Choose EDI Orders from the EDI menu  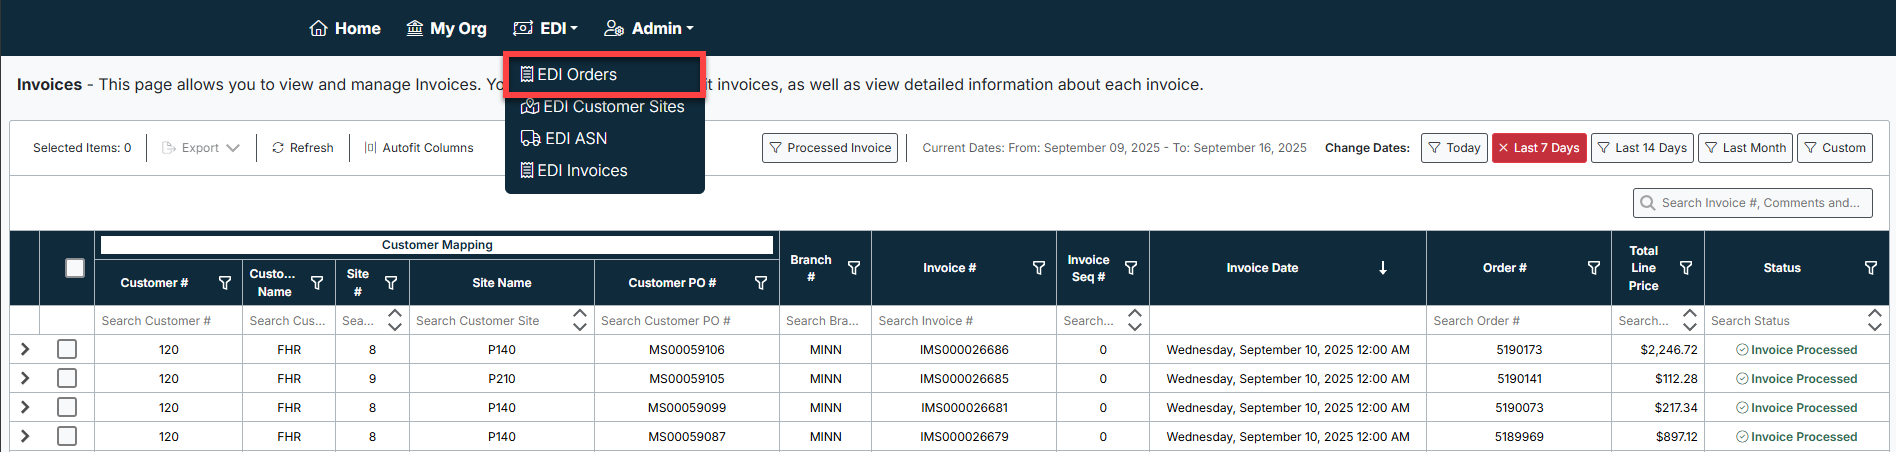tap(577, 74)
